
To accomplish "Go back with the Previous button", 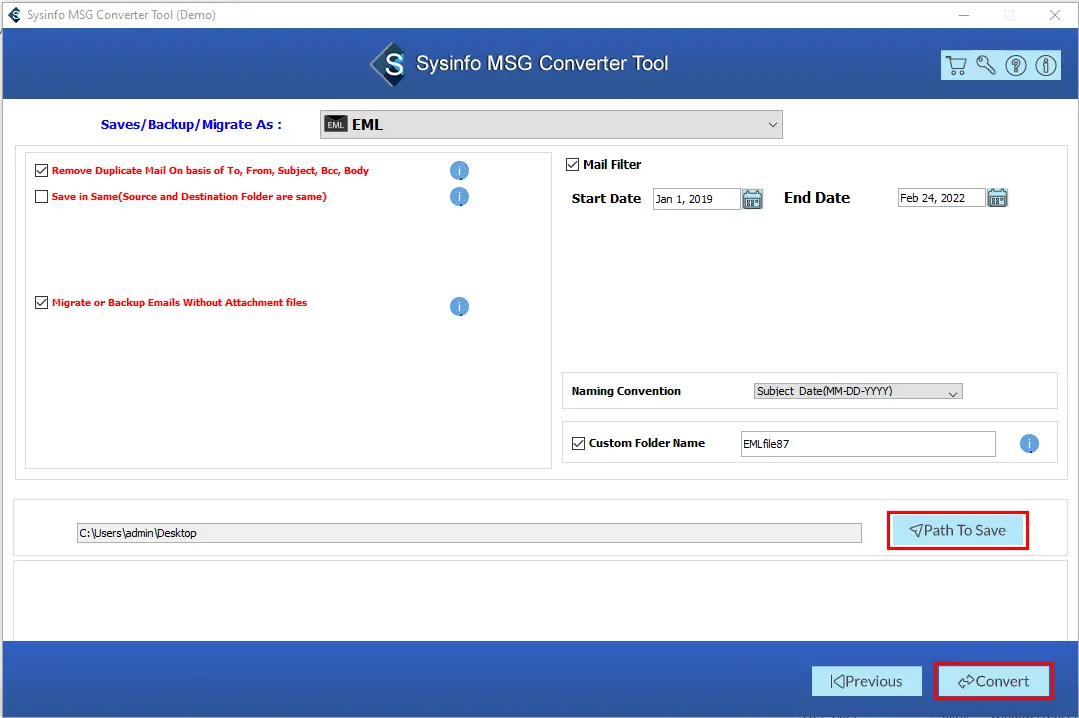I will [866, 682].
